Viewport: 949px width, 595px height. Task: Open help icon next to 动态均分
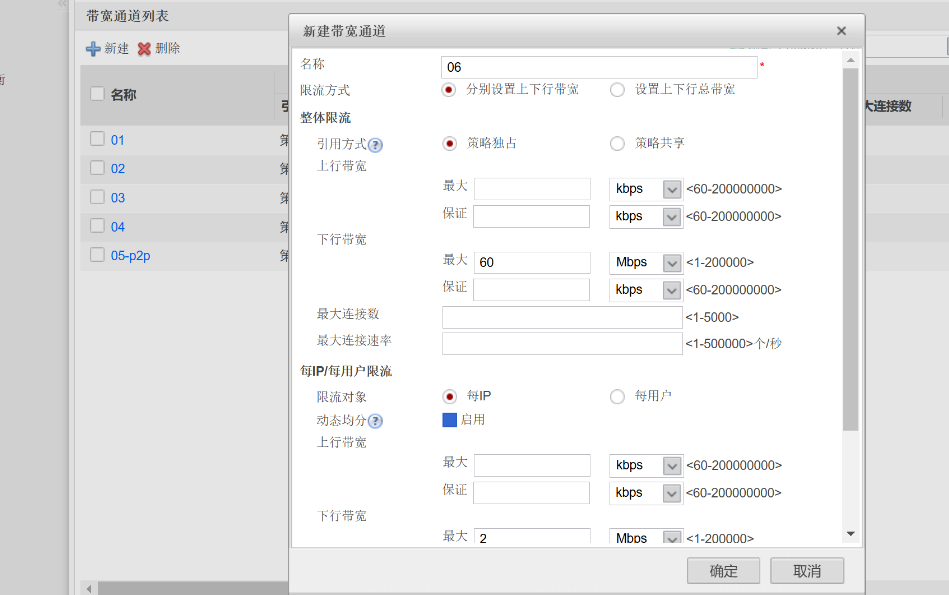375,421
